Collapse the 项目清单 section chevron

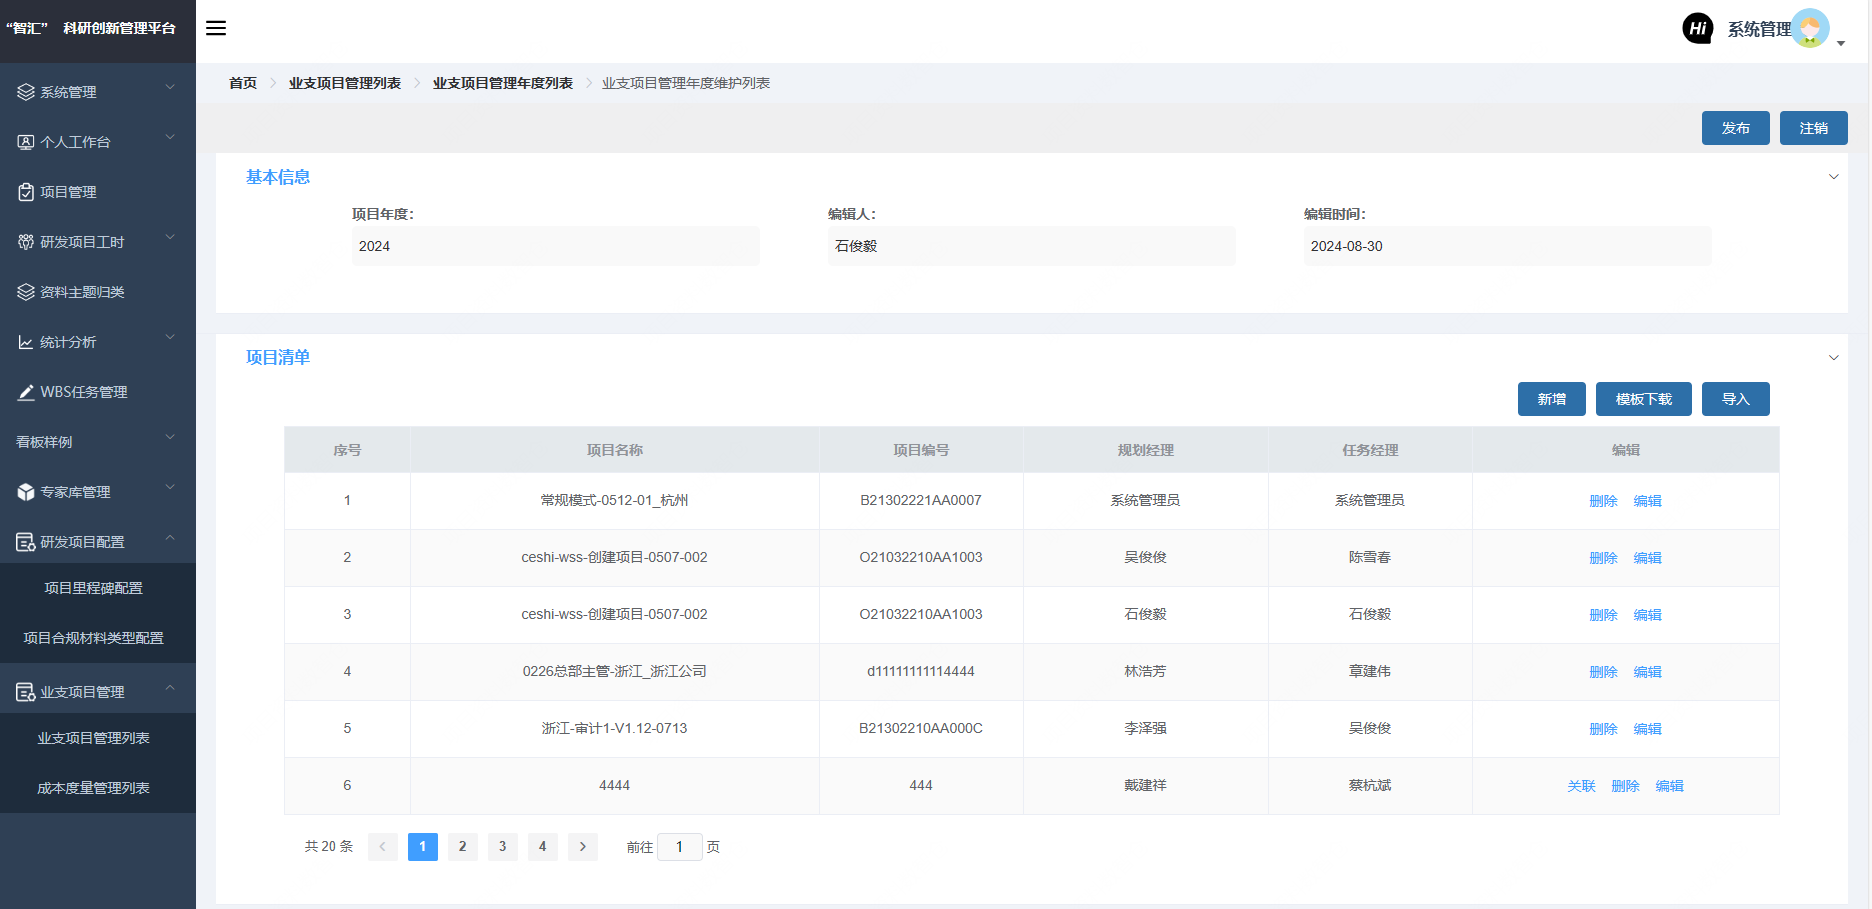(1833, 358)
